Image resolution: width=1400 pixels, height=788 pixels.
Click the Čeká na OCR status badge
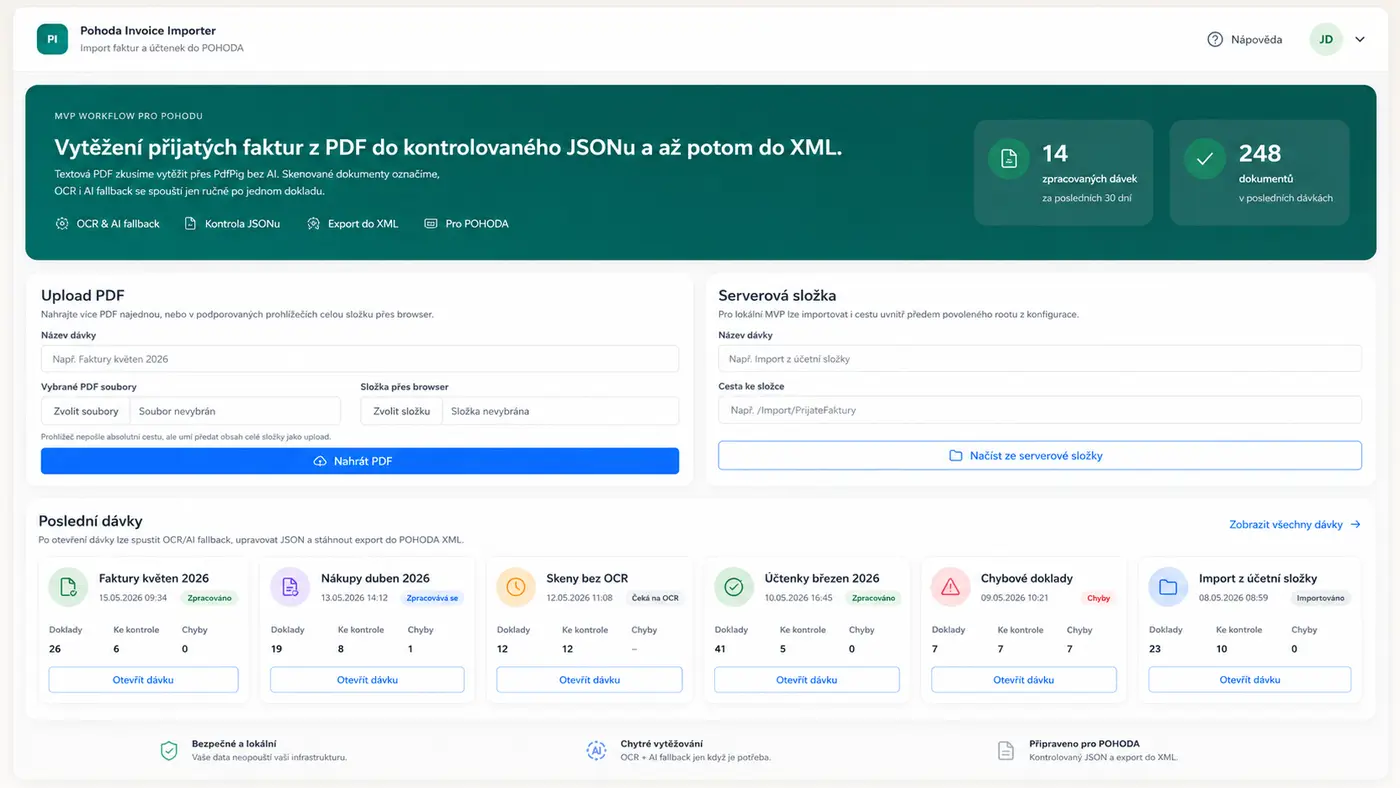656,598
